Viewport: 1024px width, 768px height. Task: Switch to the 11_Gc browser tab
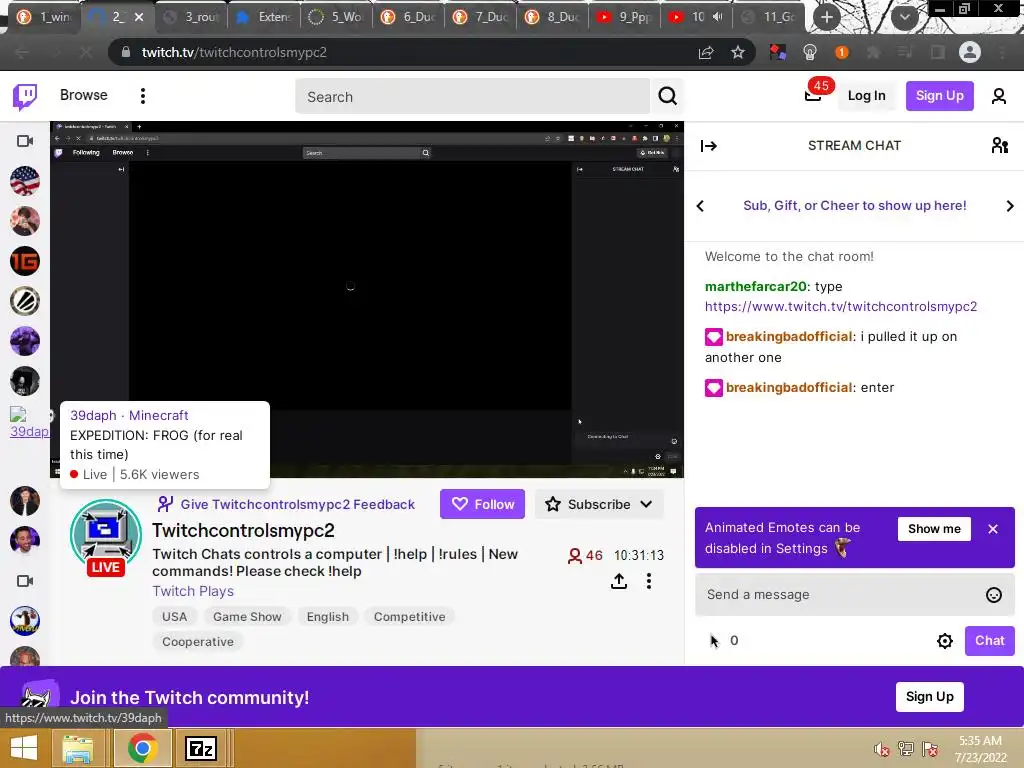point(769,17)
